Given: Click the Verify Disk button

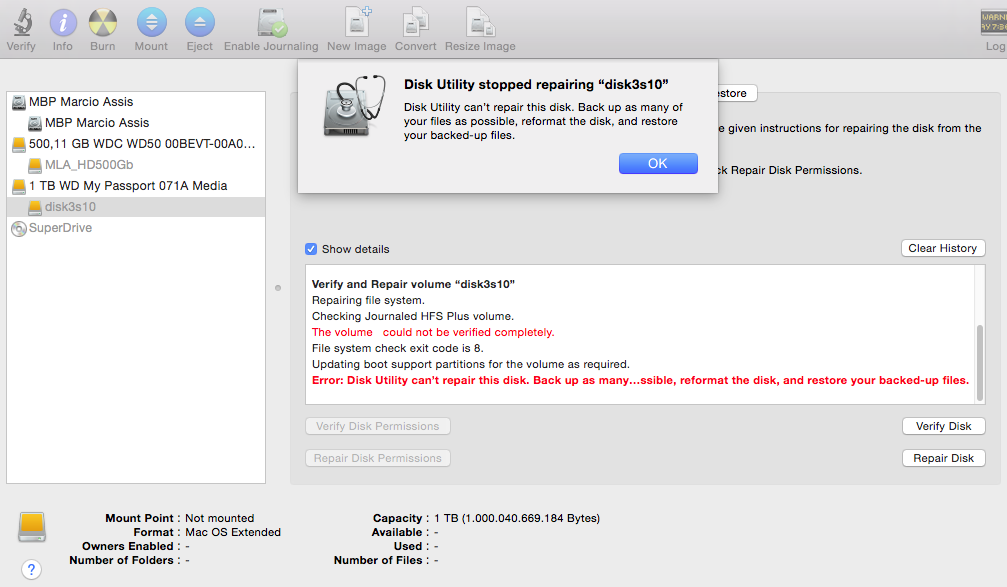Looking at the screenshot, I should (943, 425).
